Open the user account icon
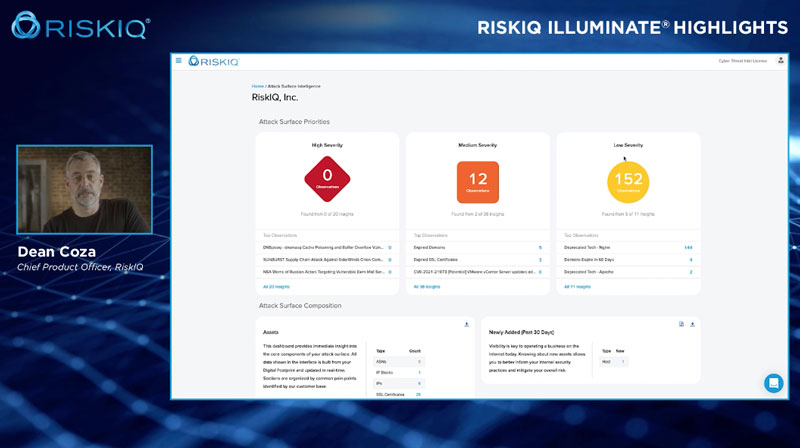Image resolution: width=800 pixels, height=448 pixels. (x=780, y=61)
